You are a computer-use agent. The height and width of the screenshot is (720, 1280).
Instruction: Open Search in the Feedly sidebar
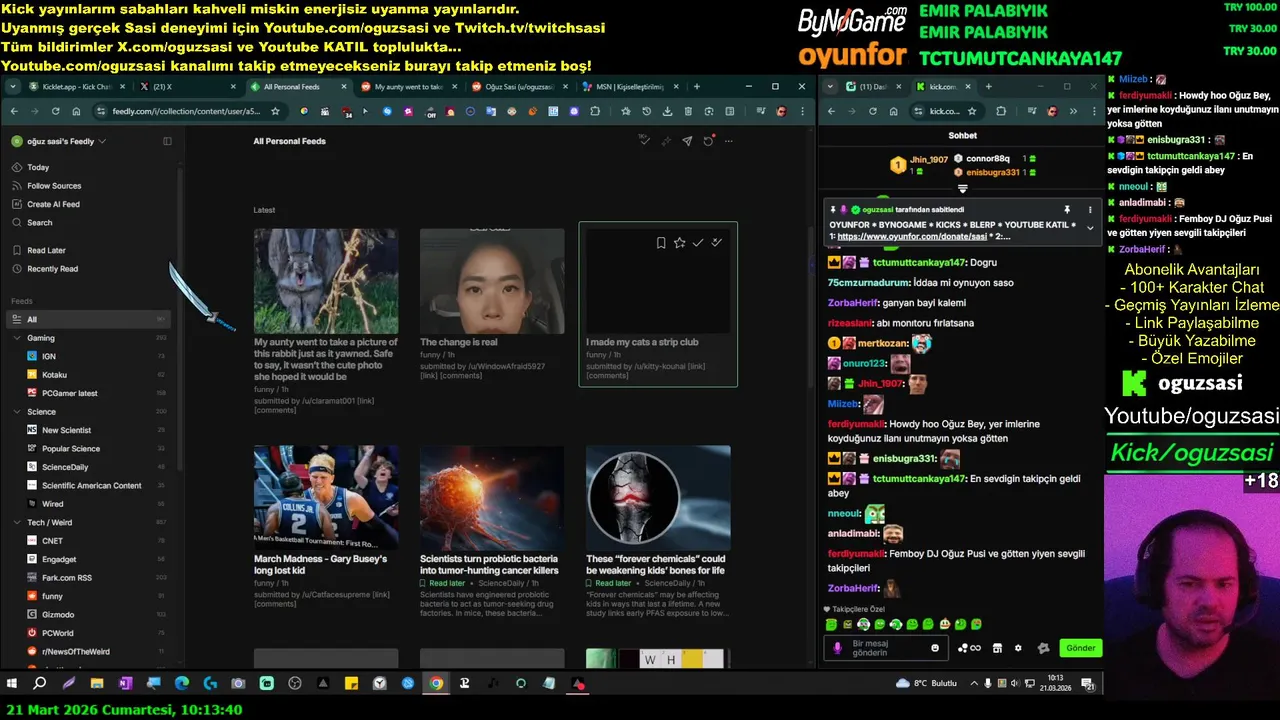(40, 223)
